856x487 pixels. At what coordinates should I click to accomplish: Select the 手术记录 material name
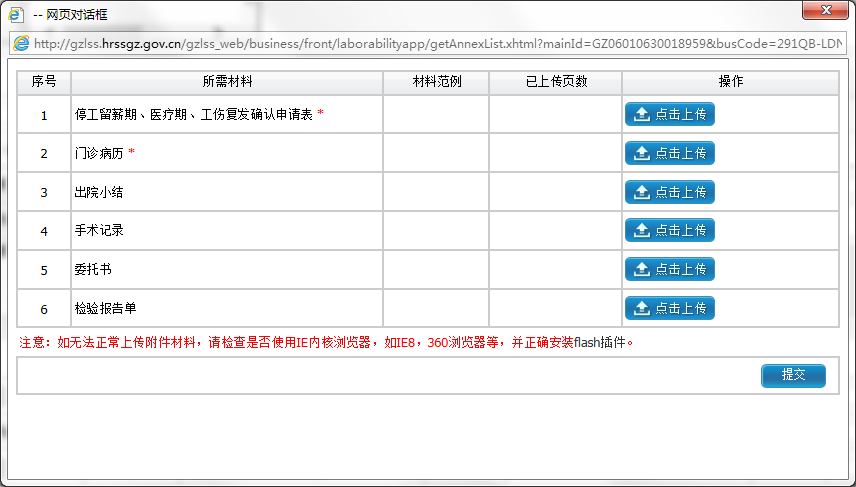tap(99, 230)
